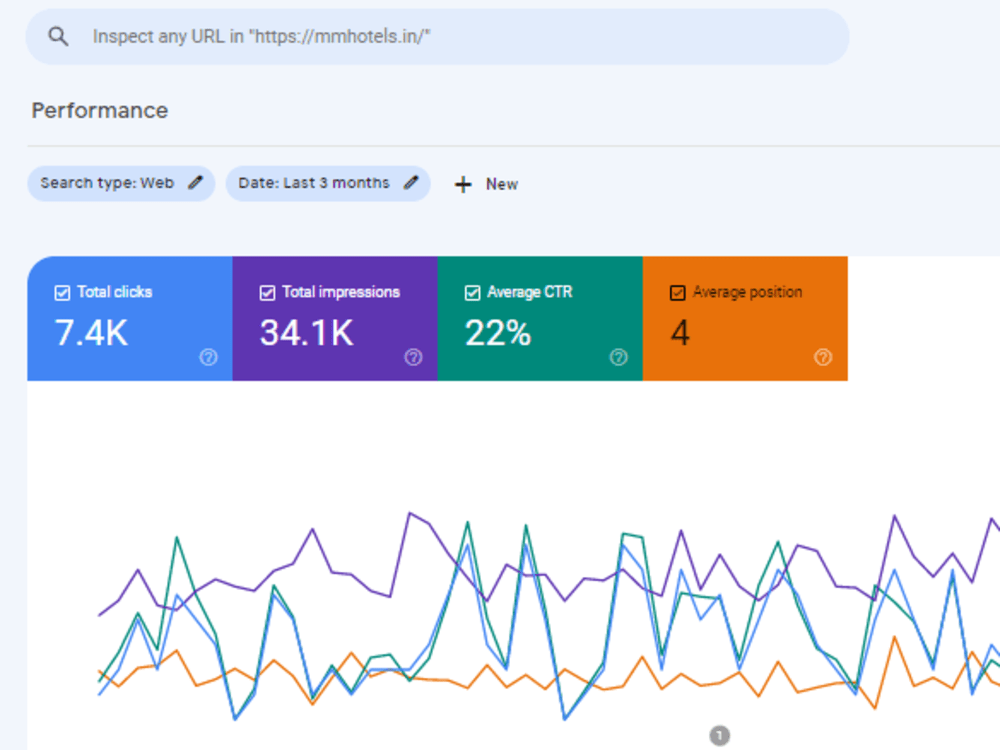
Task: Open help icon on Total impressions card
Action: coord(413,357)
